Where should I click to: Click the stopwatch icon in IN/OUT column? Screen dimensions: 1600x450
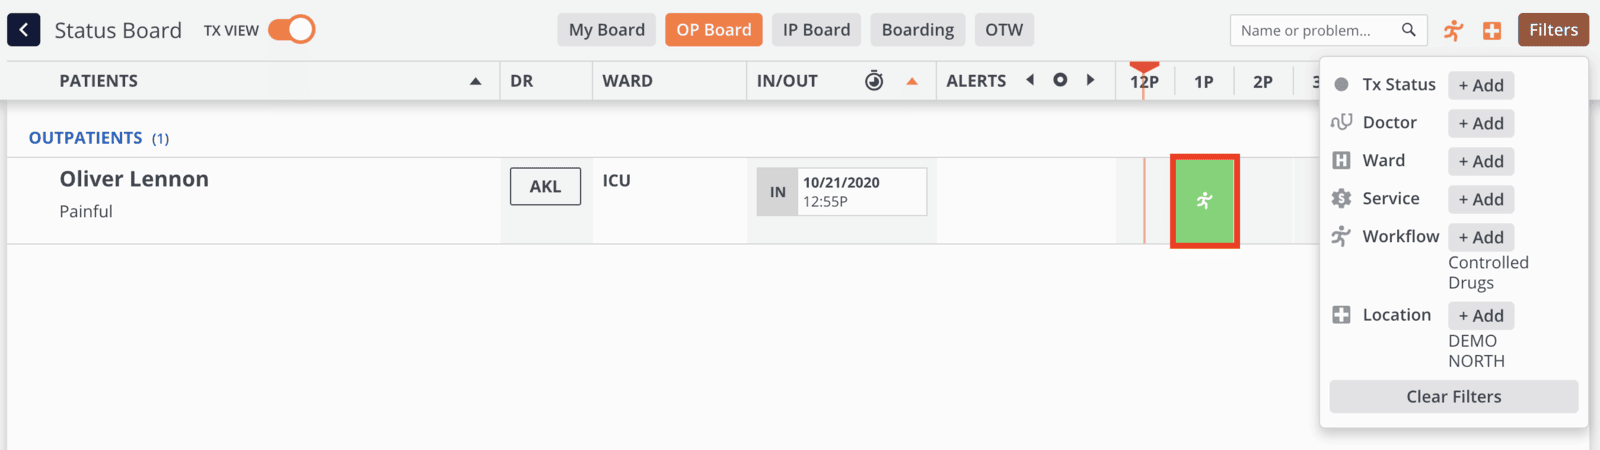point(874,81)
